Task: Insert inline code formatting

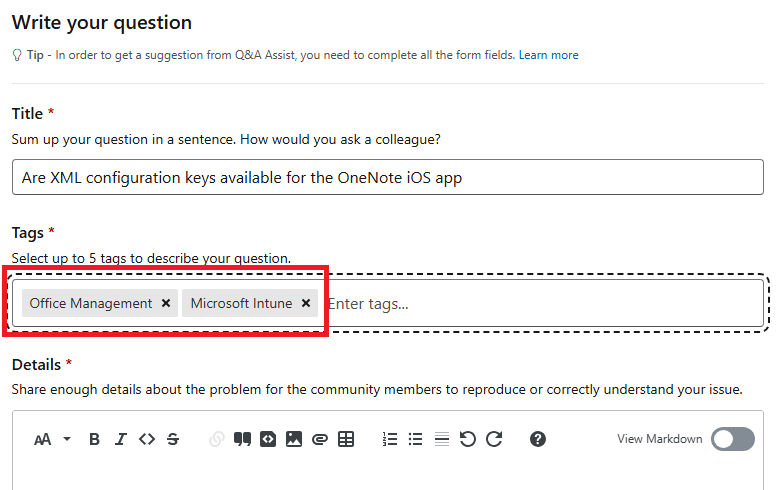Action: pyautogui.click(x=147, y=439)
